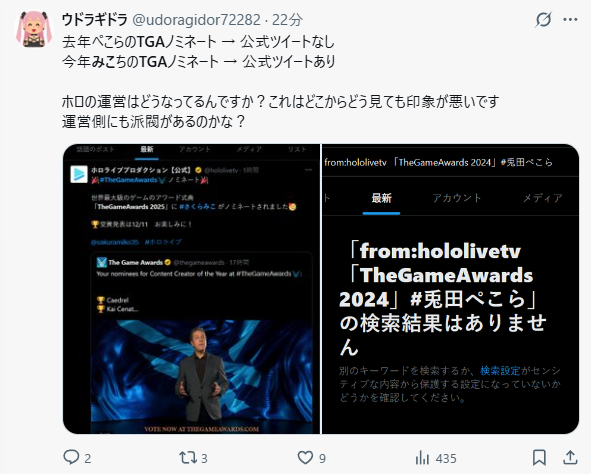
Task: Open right screenshot showing no search results
Action: (450, 289)
